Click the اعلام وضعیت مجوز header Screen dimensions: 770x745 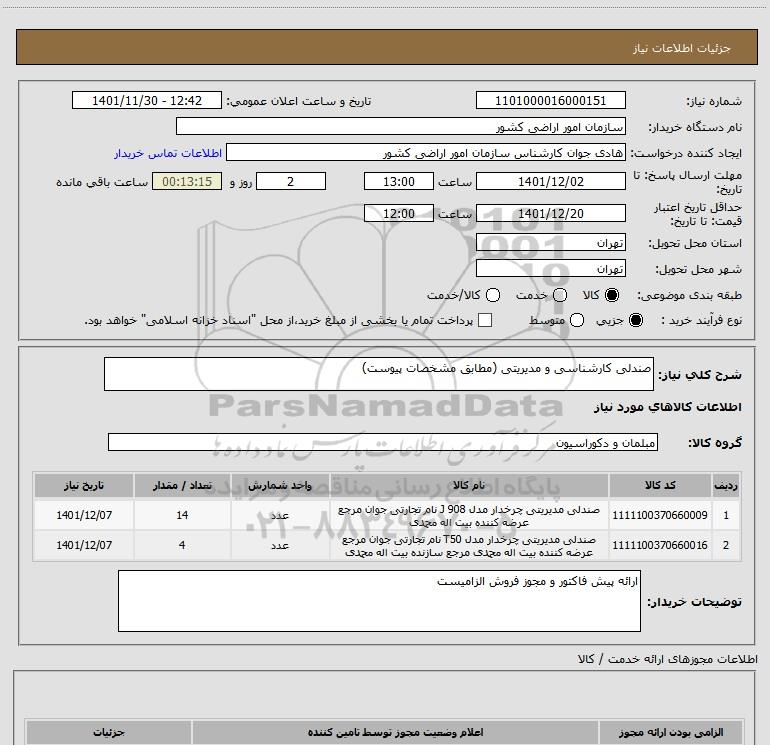pos(395,732)
